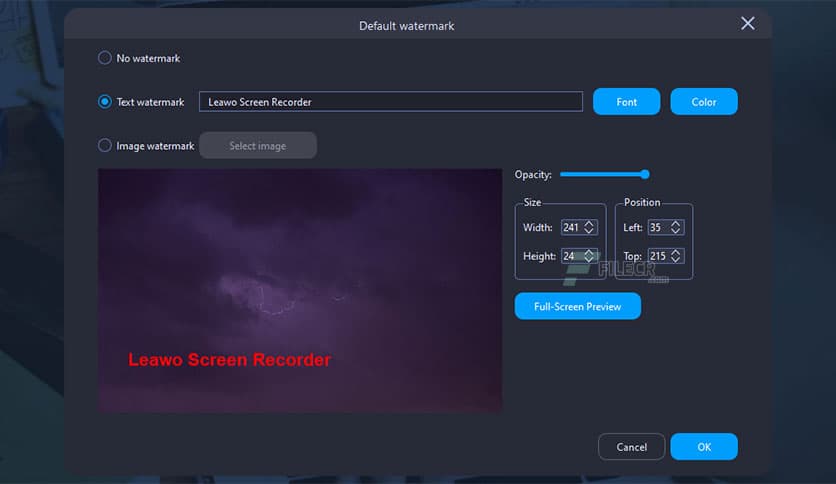Adjust the Opacity slider handle
Viewport: 836px width, 484px height.
coord(645,174)
